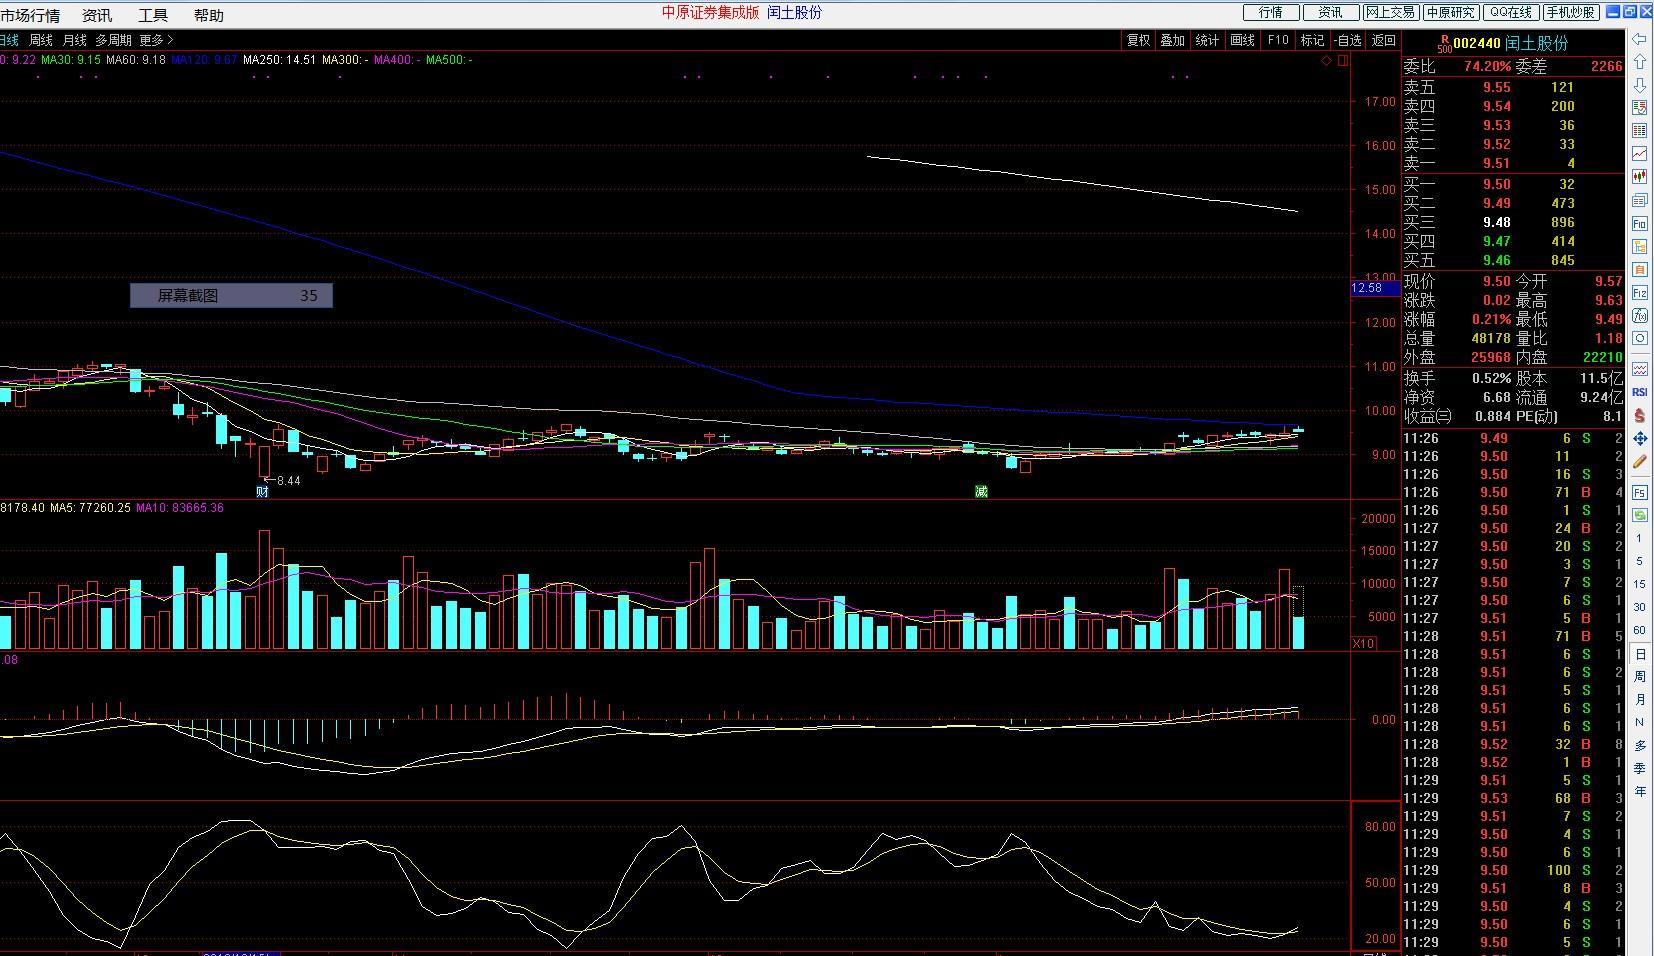
Task: Click the RSI indicator icon
Action: click(x=1639, y=392)
